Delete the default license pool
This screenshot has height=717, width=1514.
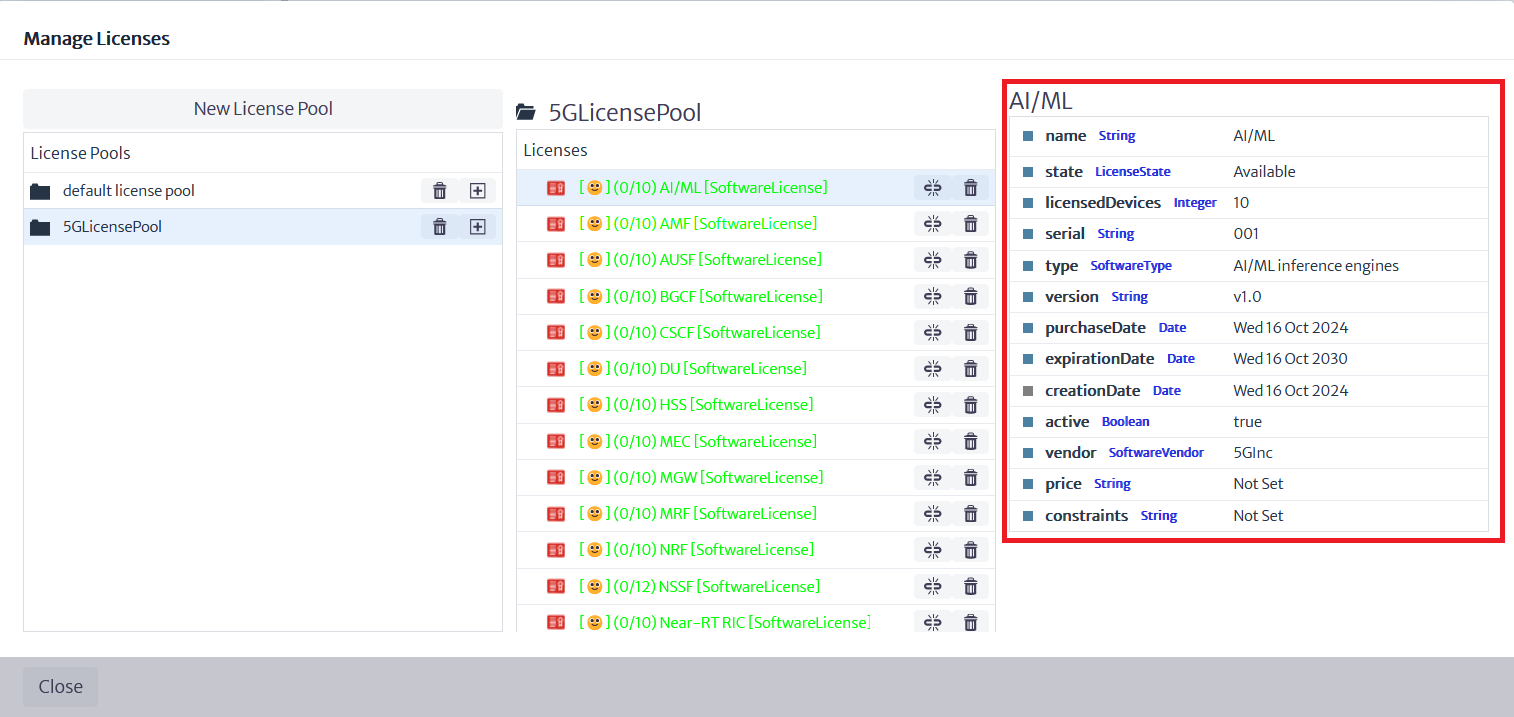click(x=439, y=191)
